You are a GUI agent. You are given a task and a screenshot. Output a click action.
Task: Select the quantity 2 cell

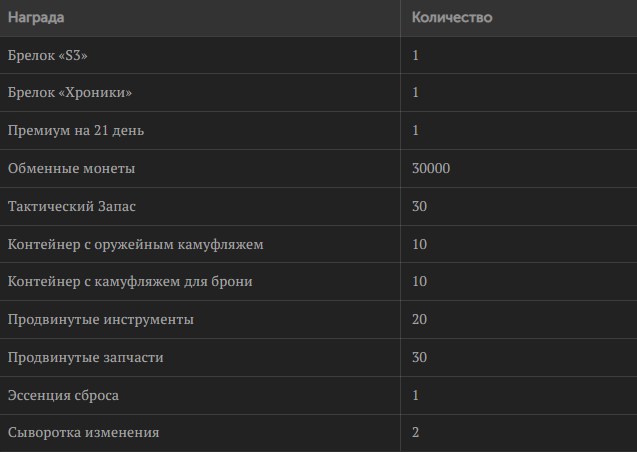point(519,433)
